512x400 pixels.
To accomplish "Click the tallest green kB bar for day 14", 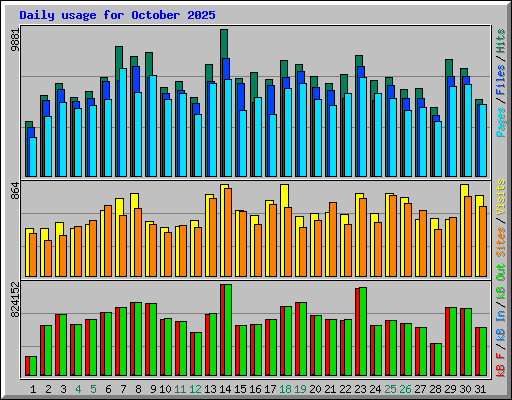I will pyautogui.click(x=228, y=330).
